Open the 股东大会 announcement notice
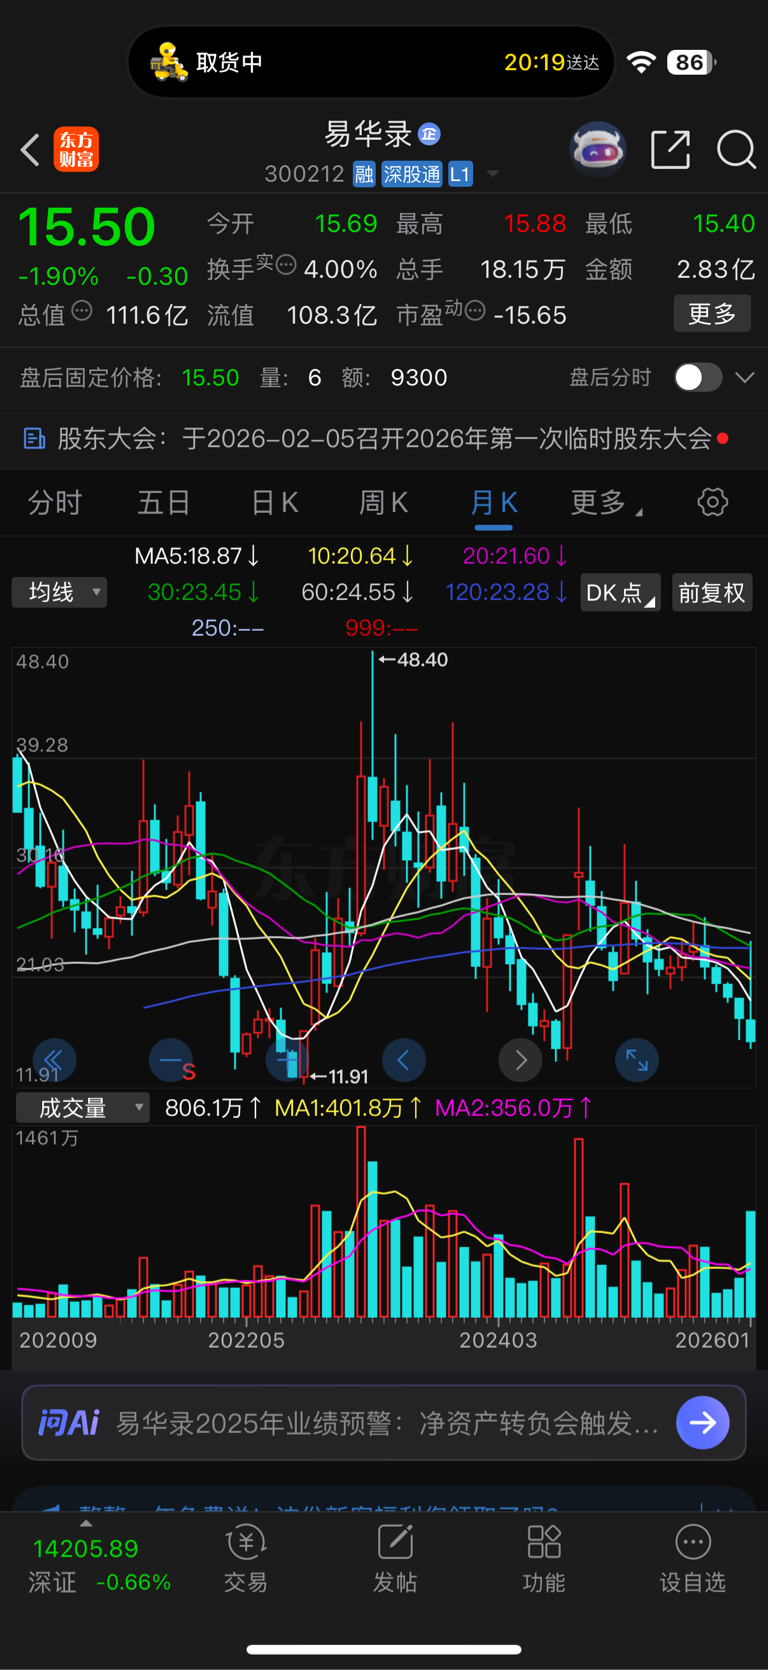Image resolution: width=768 pixels, height=1670 pixels. tap(384, 438)
